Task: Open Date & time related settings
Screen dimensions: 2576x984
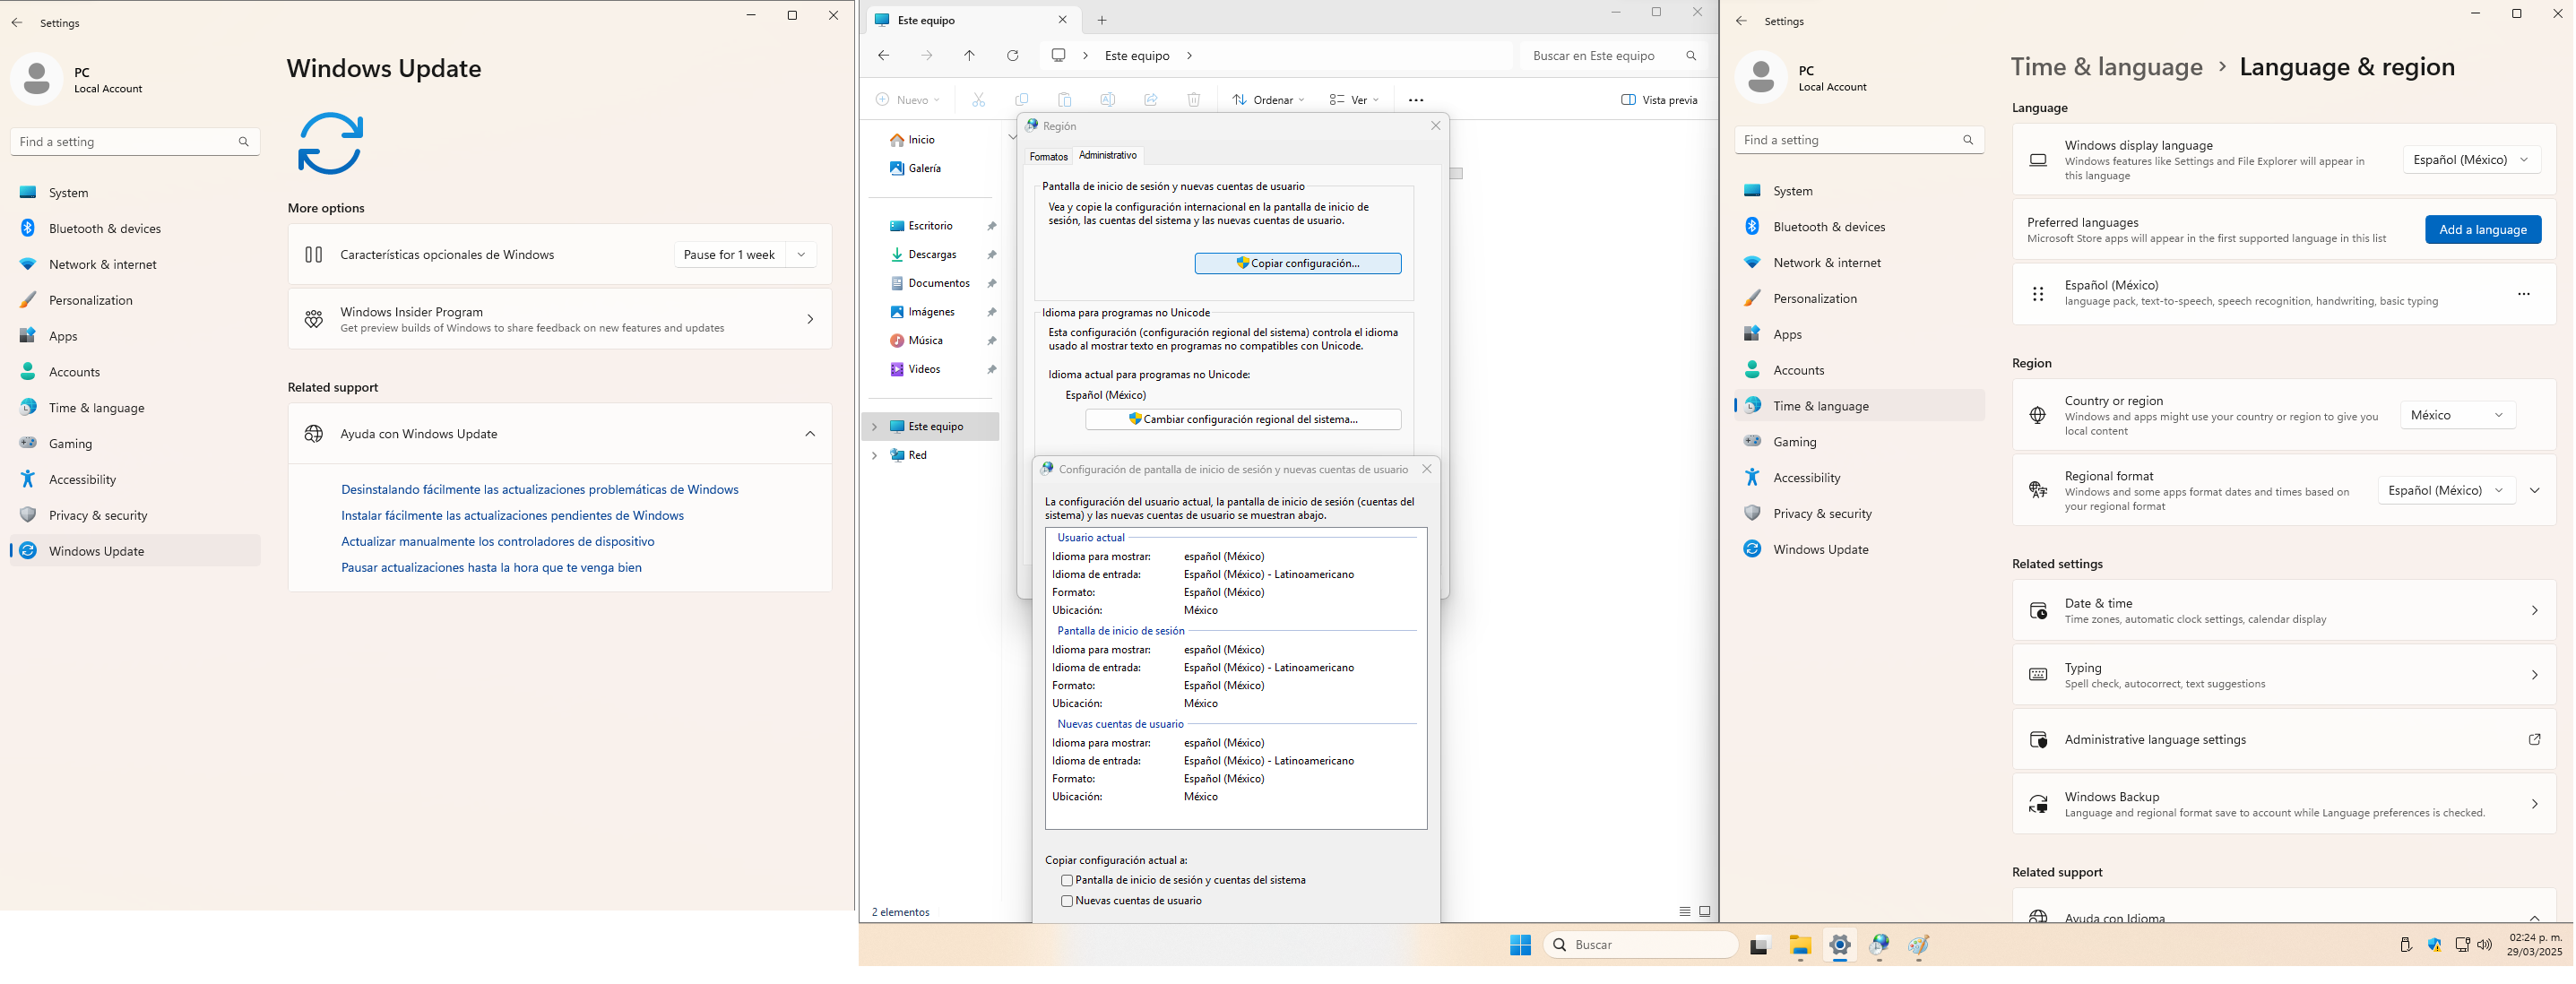Action: pos(2284,611)
